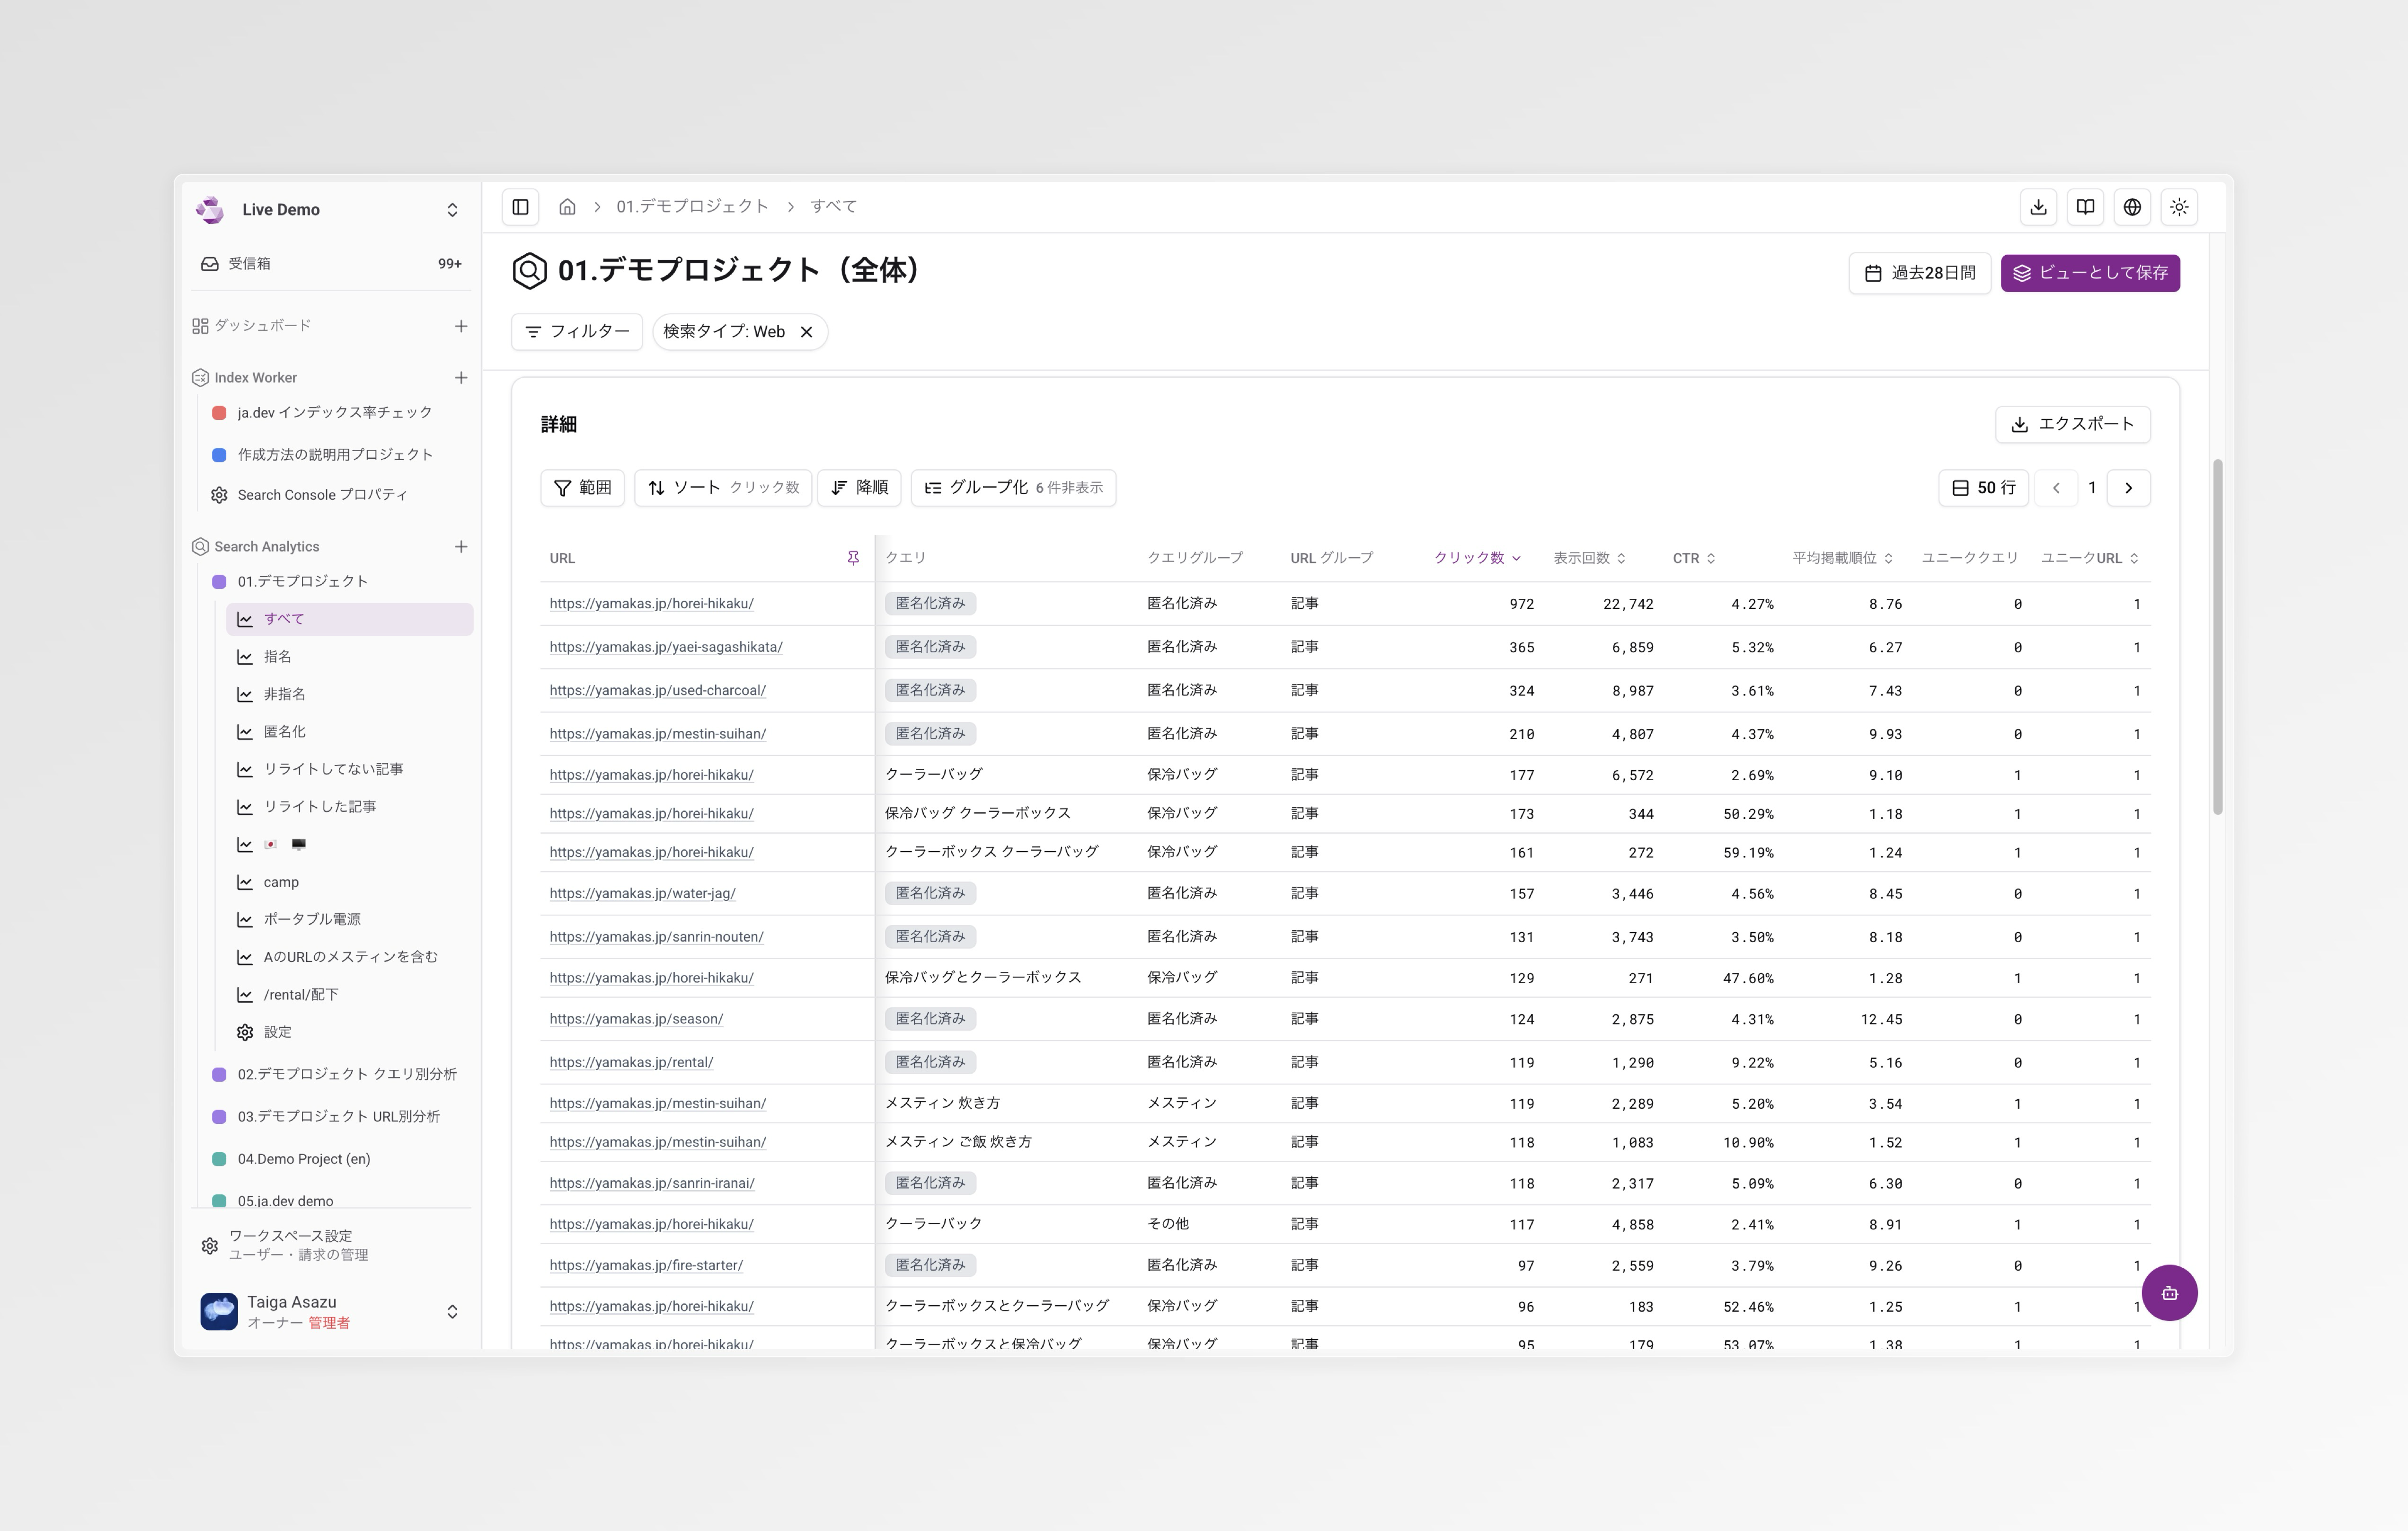Image resolution: width=2408 pixels, height=1531 pixels.
Task: Toggle the sidebar panel icon
Action: (520, 207)
